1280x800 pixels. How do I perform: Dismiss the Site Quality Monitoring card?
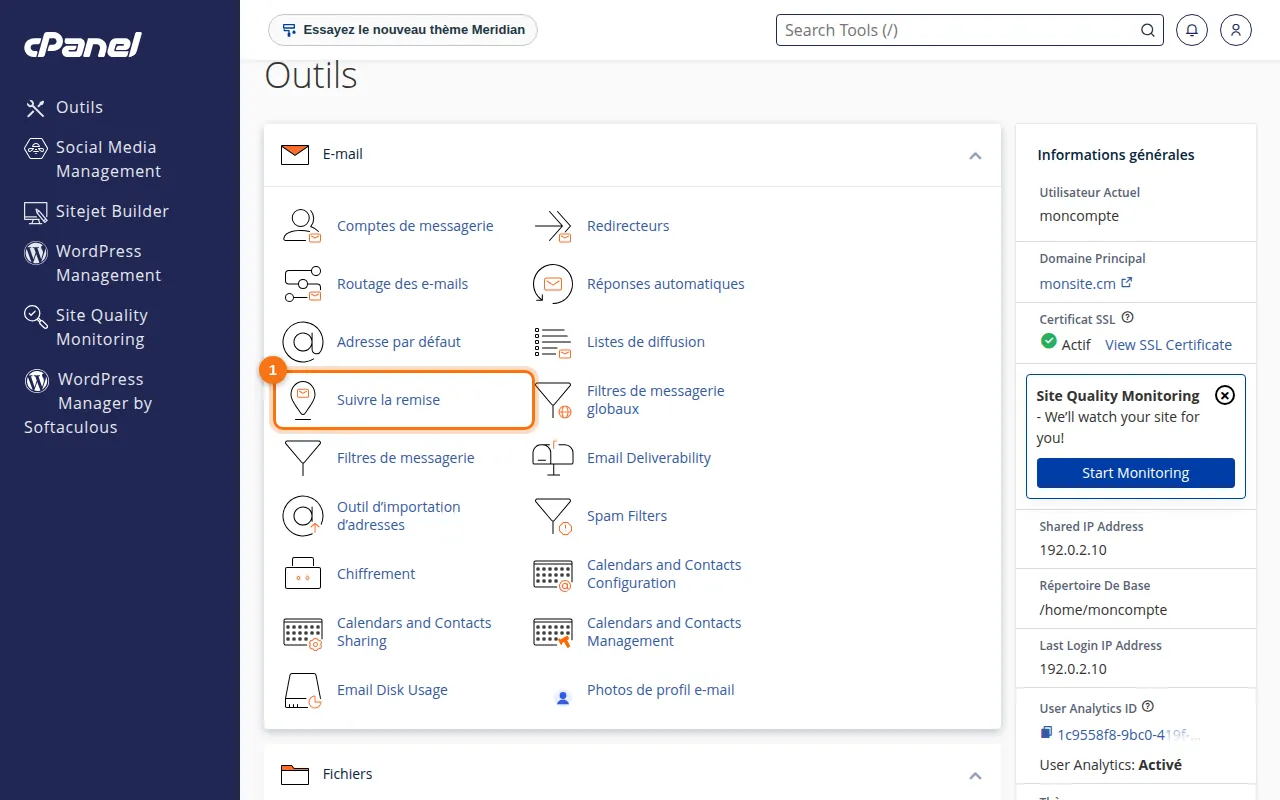coord(1224,395)
